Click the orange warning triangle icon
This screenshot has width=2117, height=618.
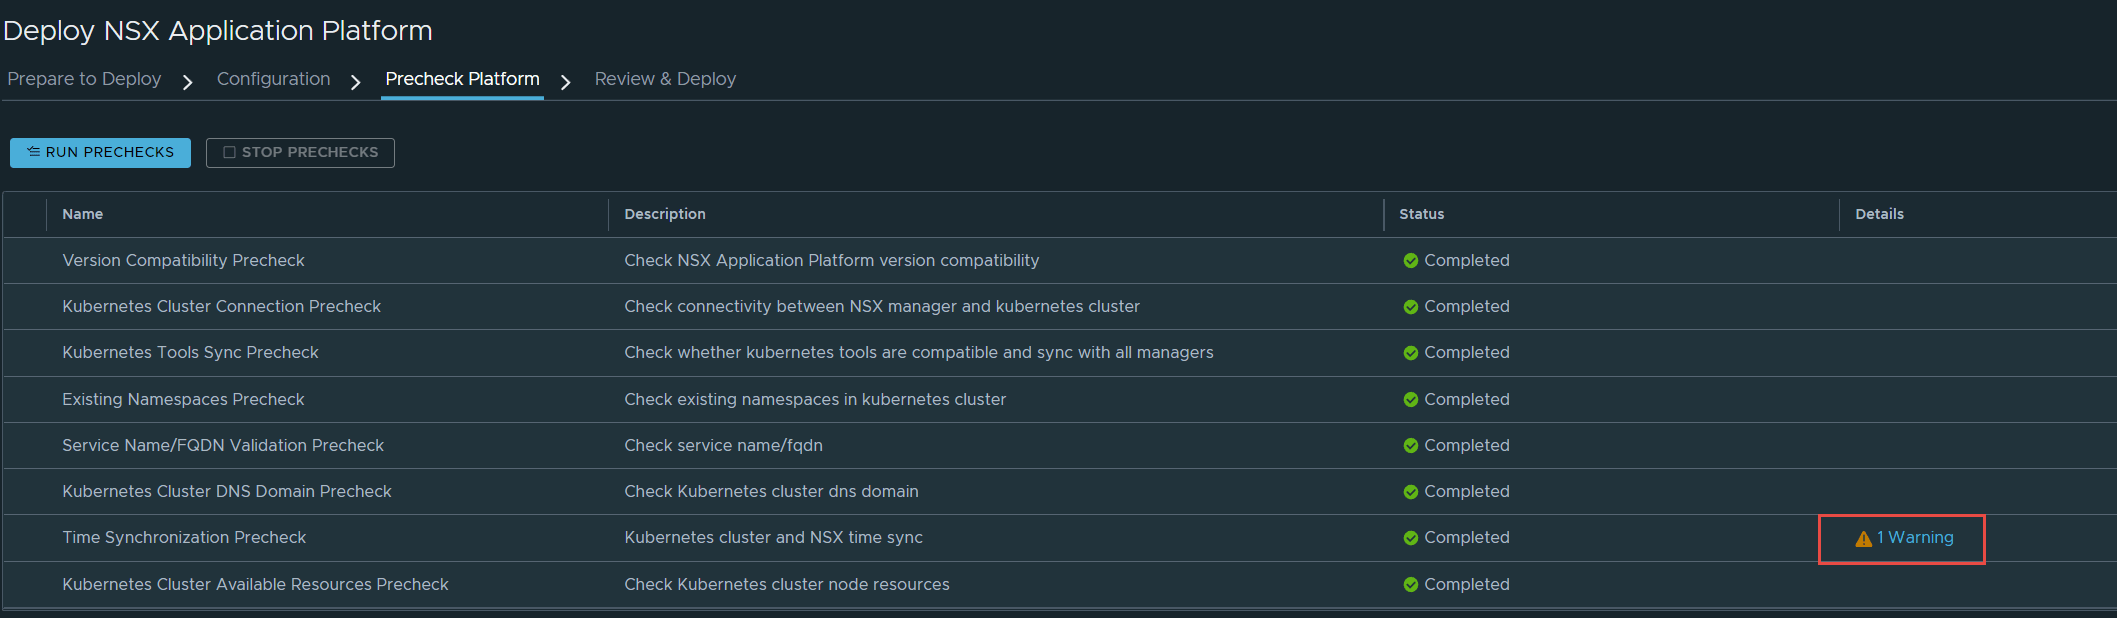tap(1864, 539)
